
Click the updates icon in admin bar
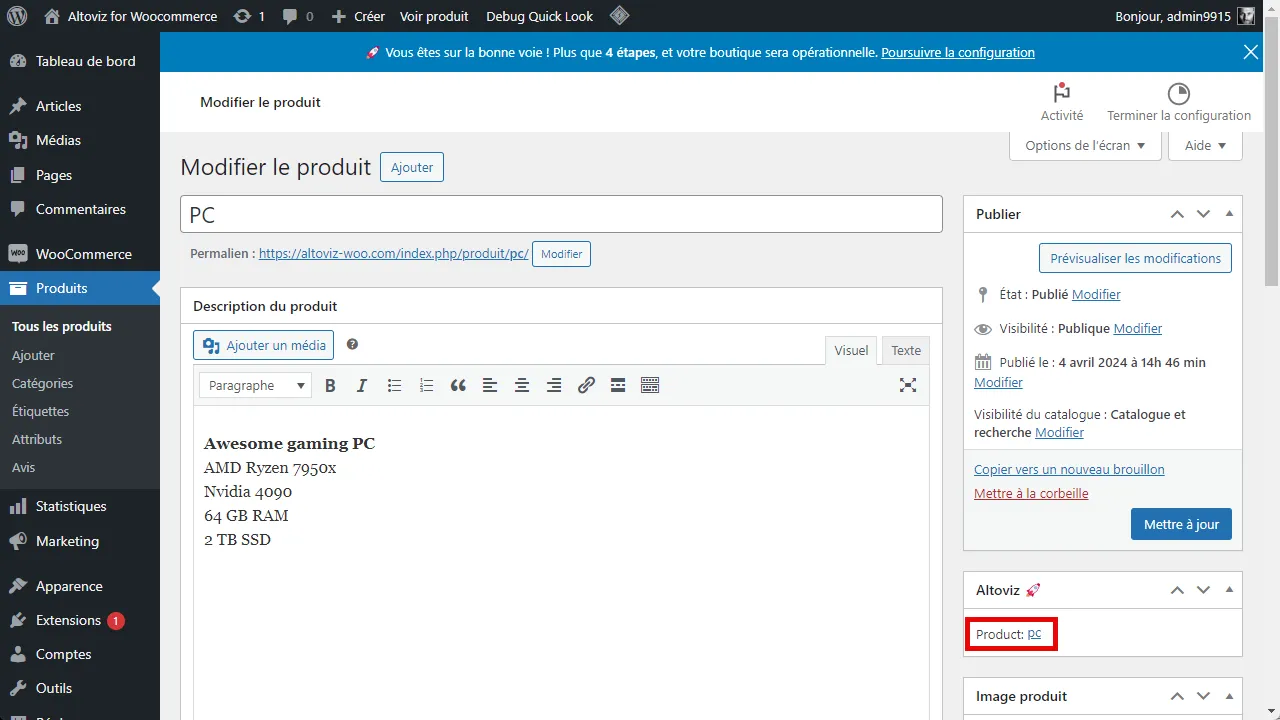pos(243,16)
